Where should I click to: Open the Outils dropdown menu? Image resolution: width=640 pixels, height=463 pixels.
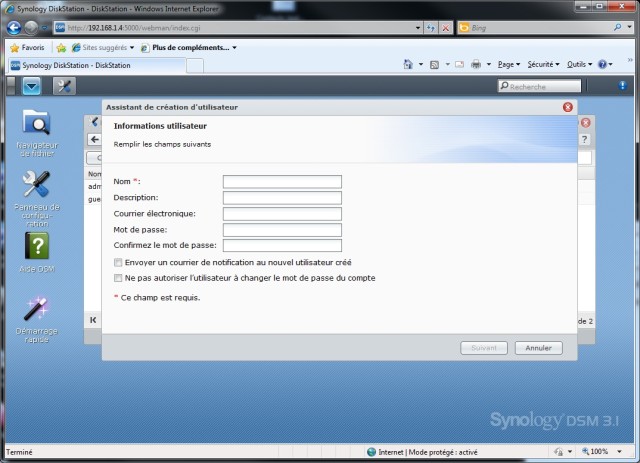[x=578, y=65]
